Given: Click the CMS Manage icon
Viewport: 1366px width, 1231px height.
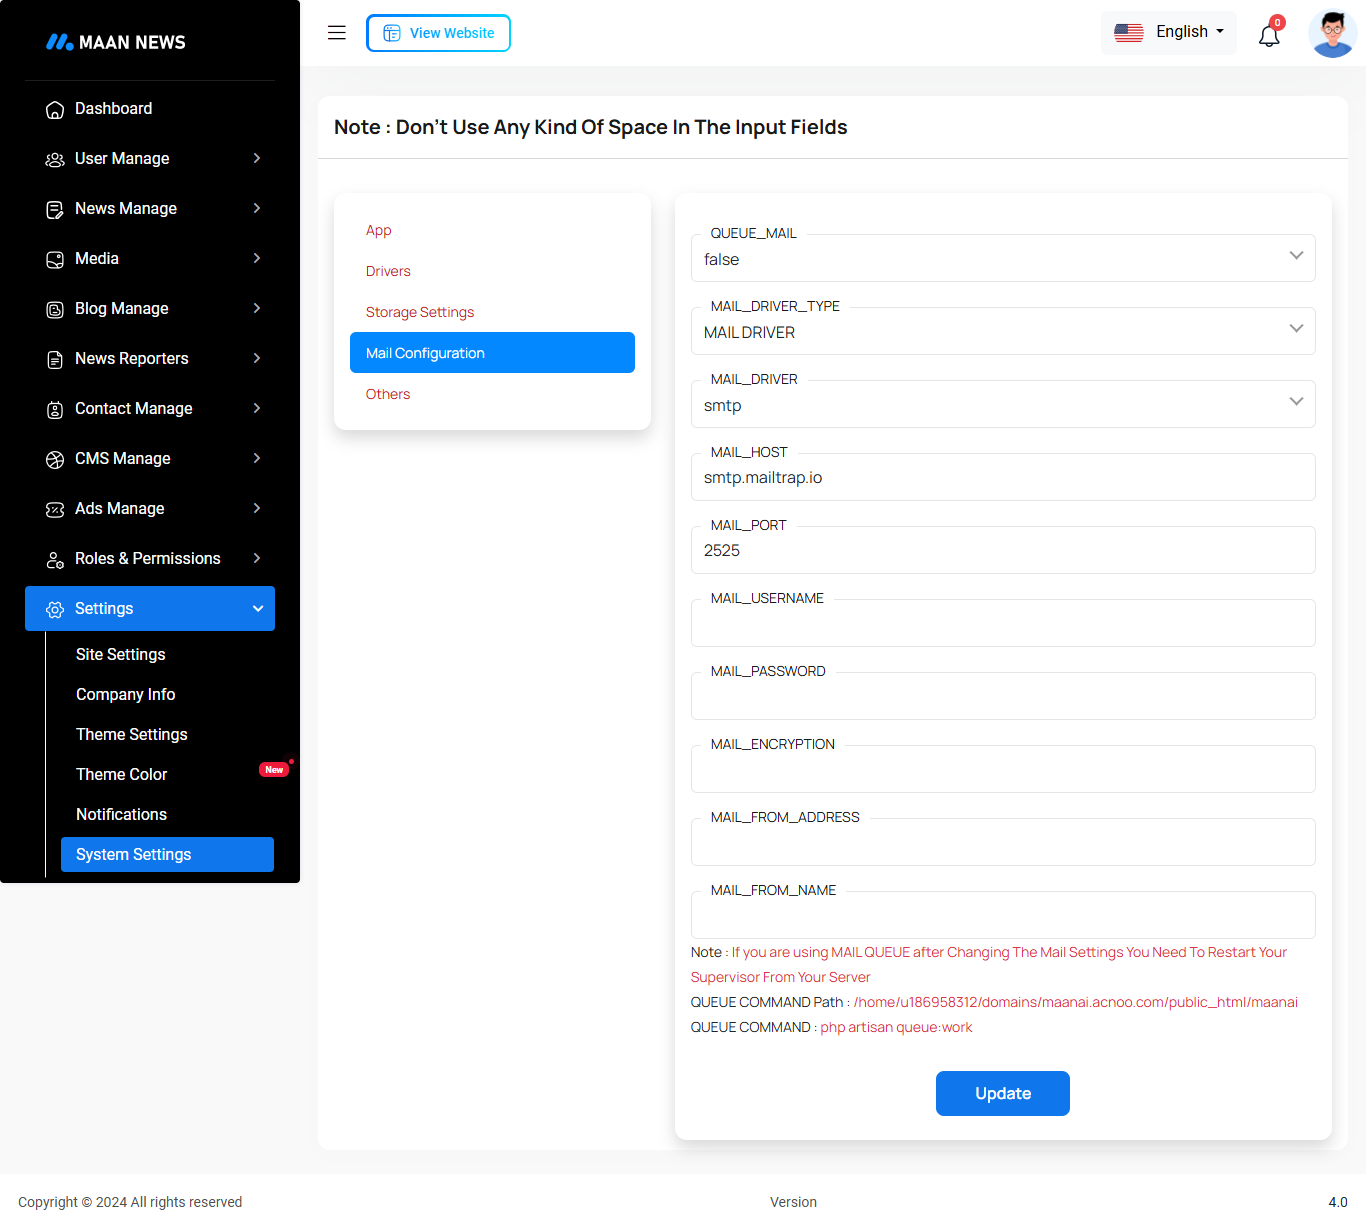Looking at the screenshot, I should click(55, 460).
